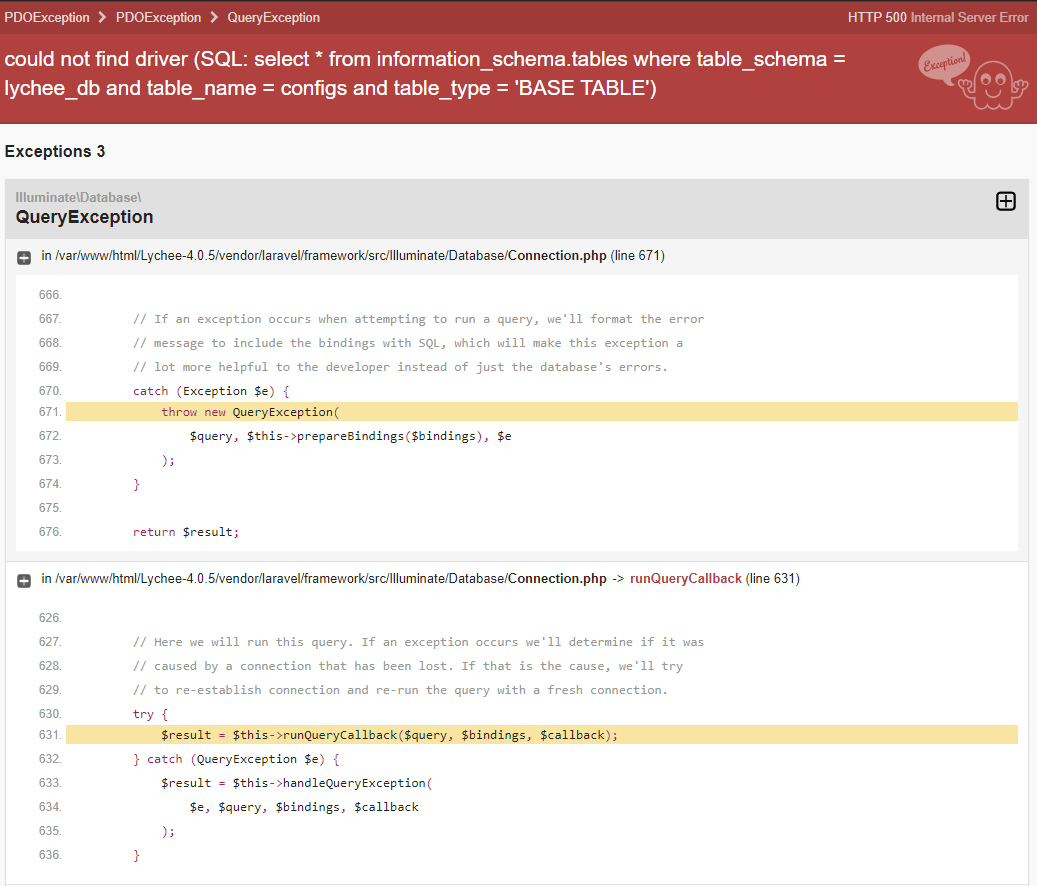Click the Exceptions 3 heading
This screenshot has height=886, width=1037.
pos(55,151)
